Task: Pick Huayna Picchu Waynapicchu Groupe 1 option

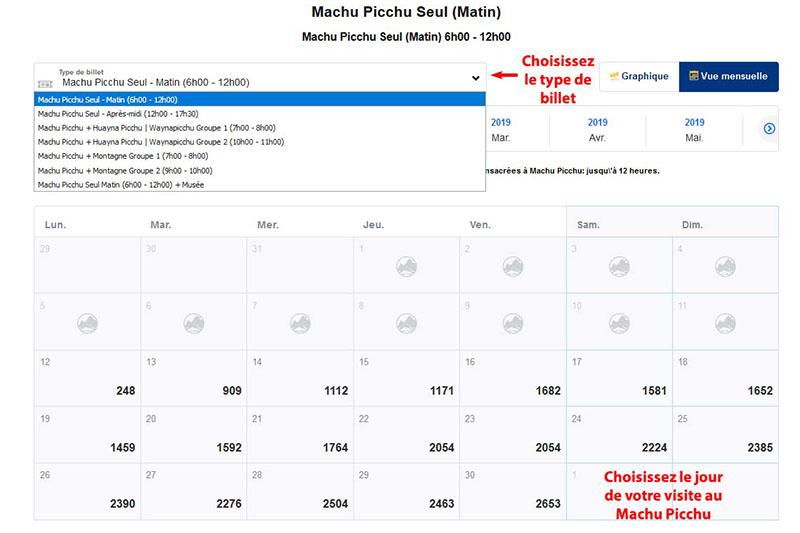Action: pos(260,128)
